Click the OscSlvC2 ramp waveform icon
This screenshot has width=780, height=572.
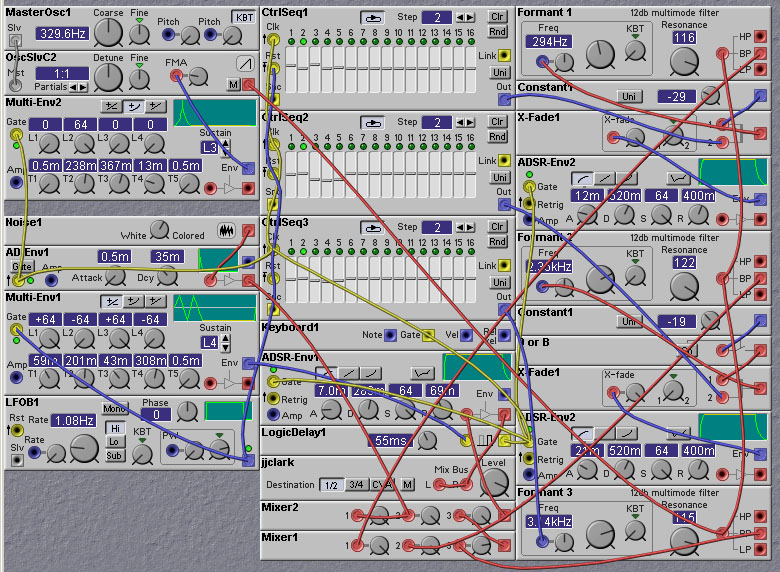click(244, 63)
